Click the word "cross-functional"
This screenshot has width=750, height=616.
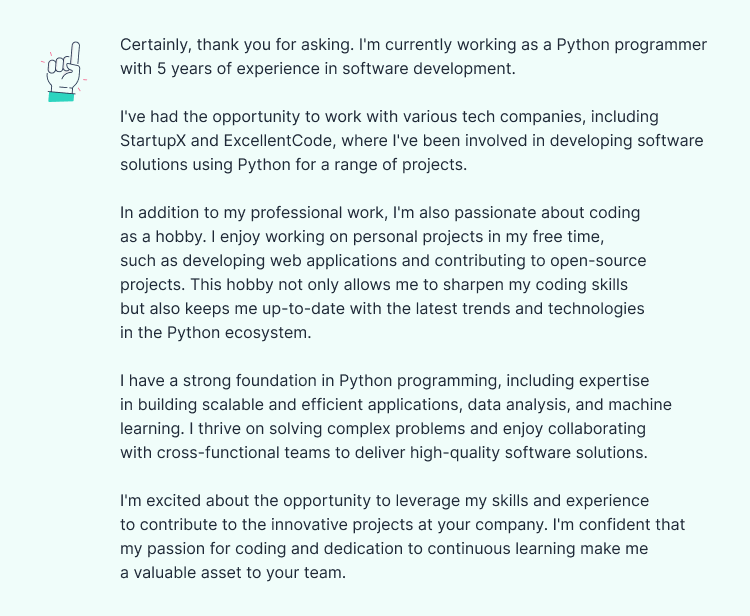click(x=217, y=452)
